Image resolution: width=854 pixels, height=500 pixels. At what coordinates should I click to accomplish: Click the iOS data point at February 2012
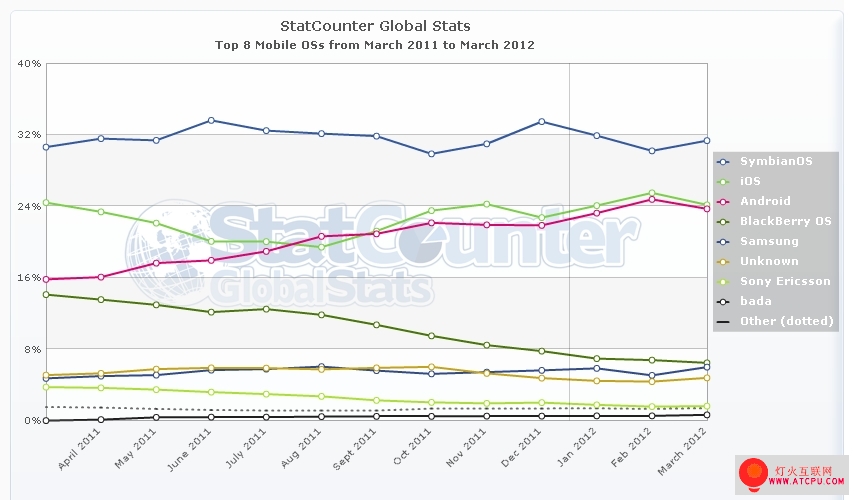(652, 193)
